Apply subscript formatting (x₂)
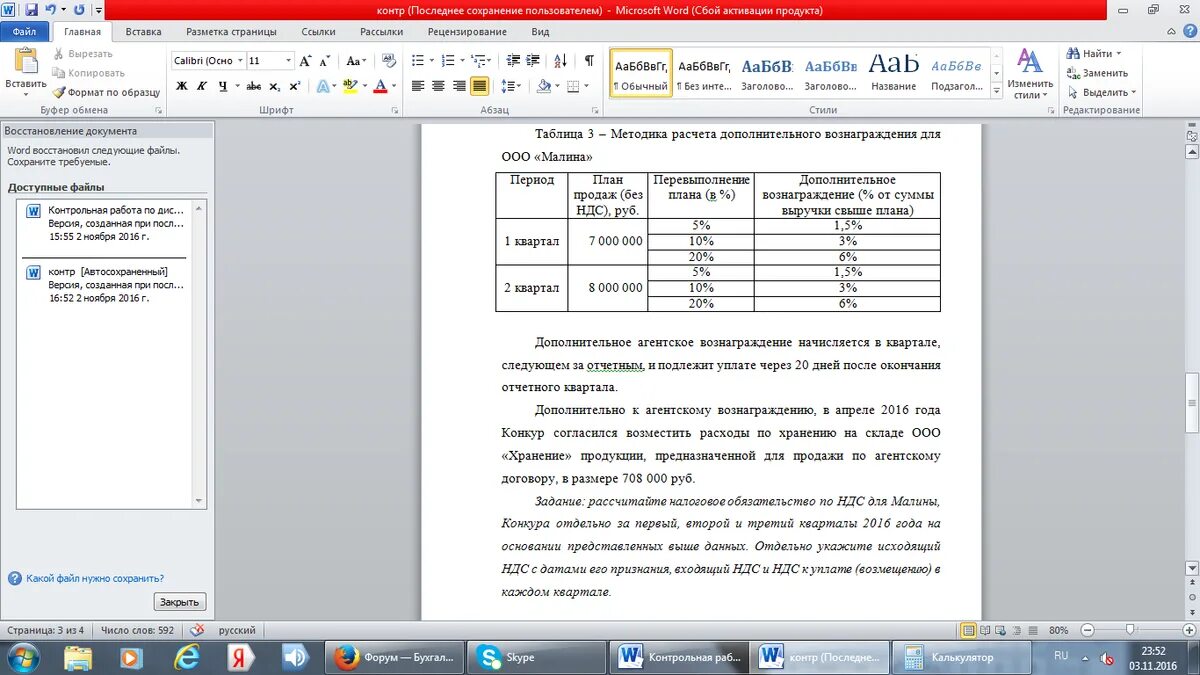The height and width of the screenshot is (675, 1200). pos(275,86)
